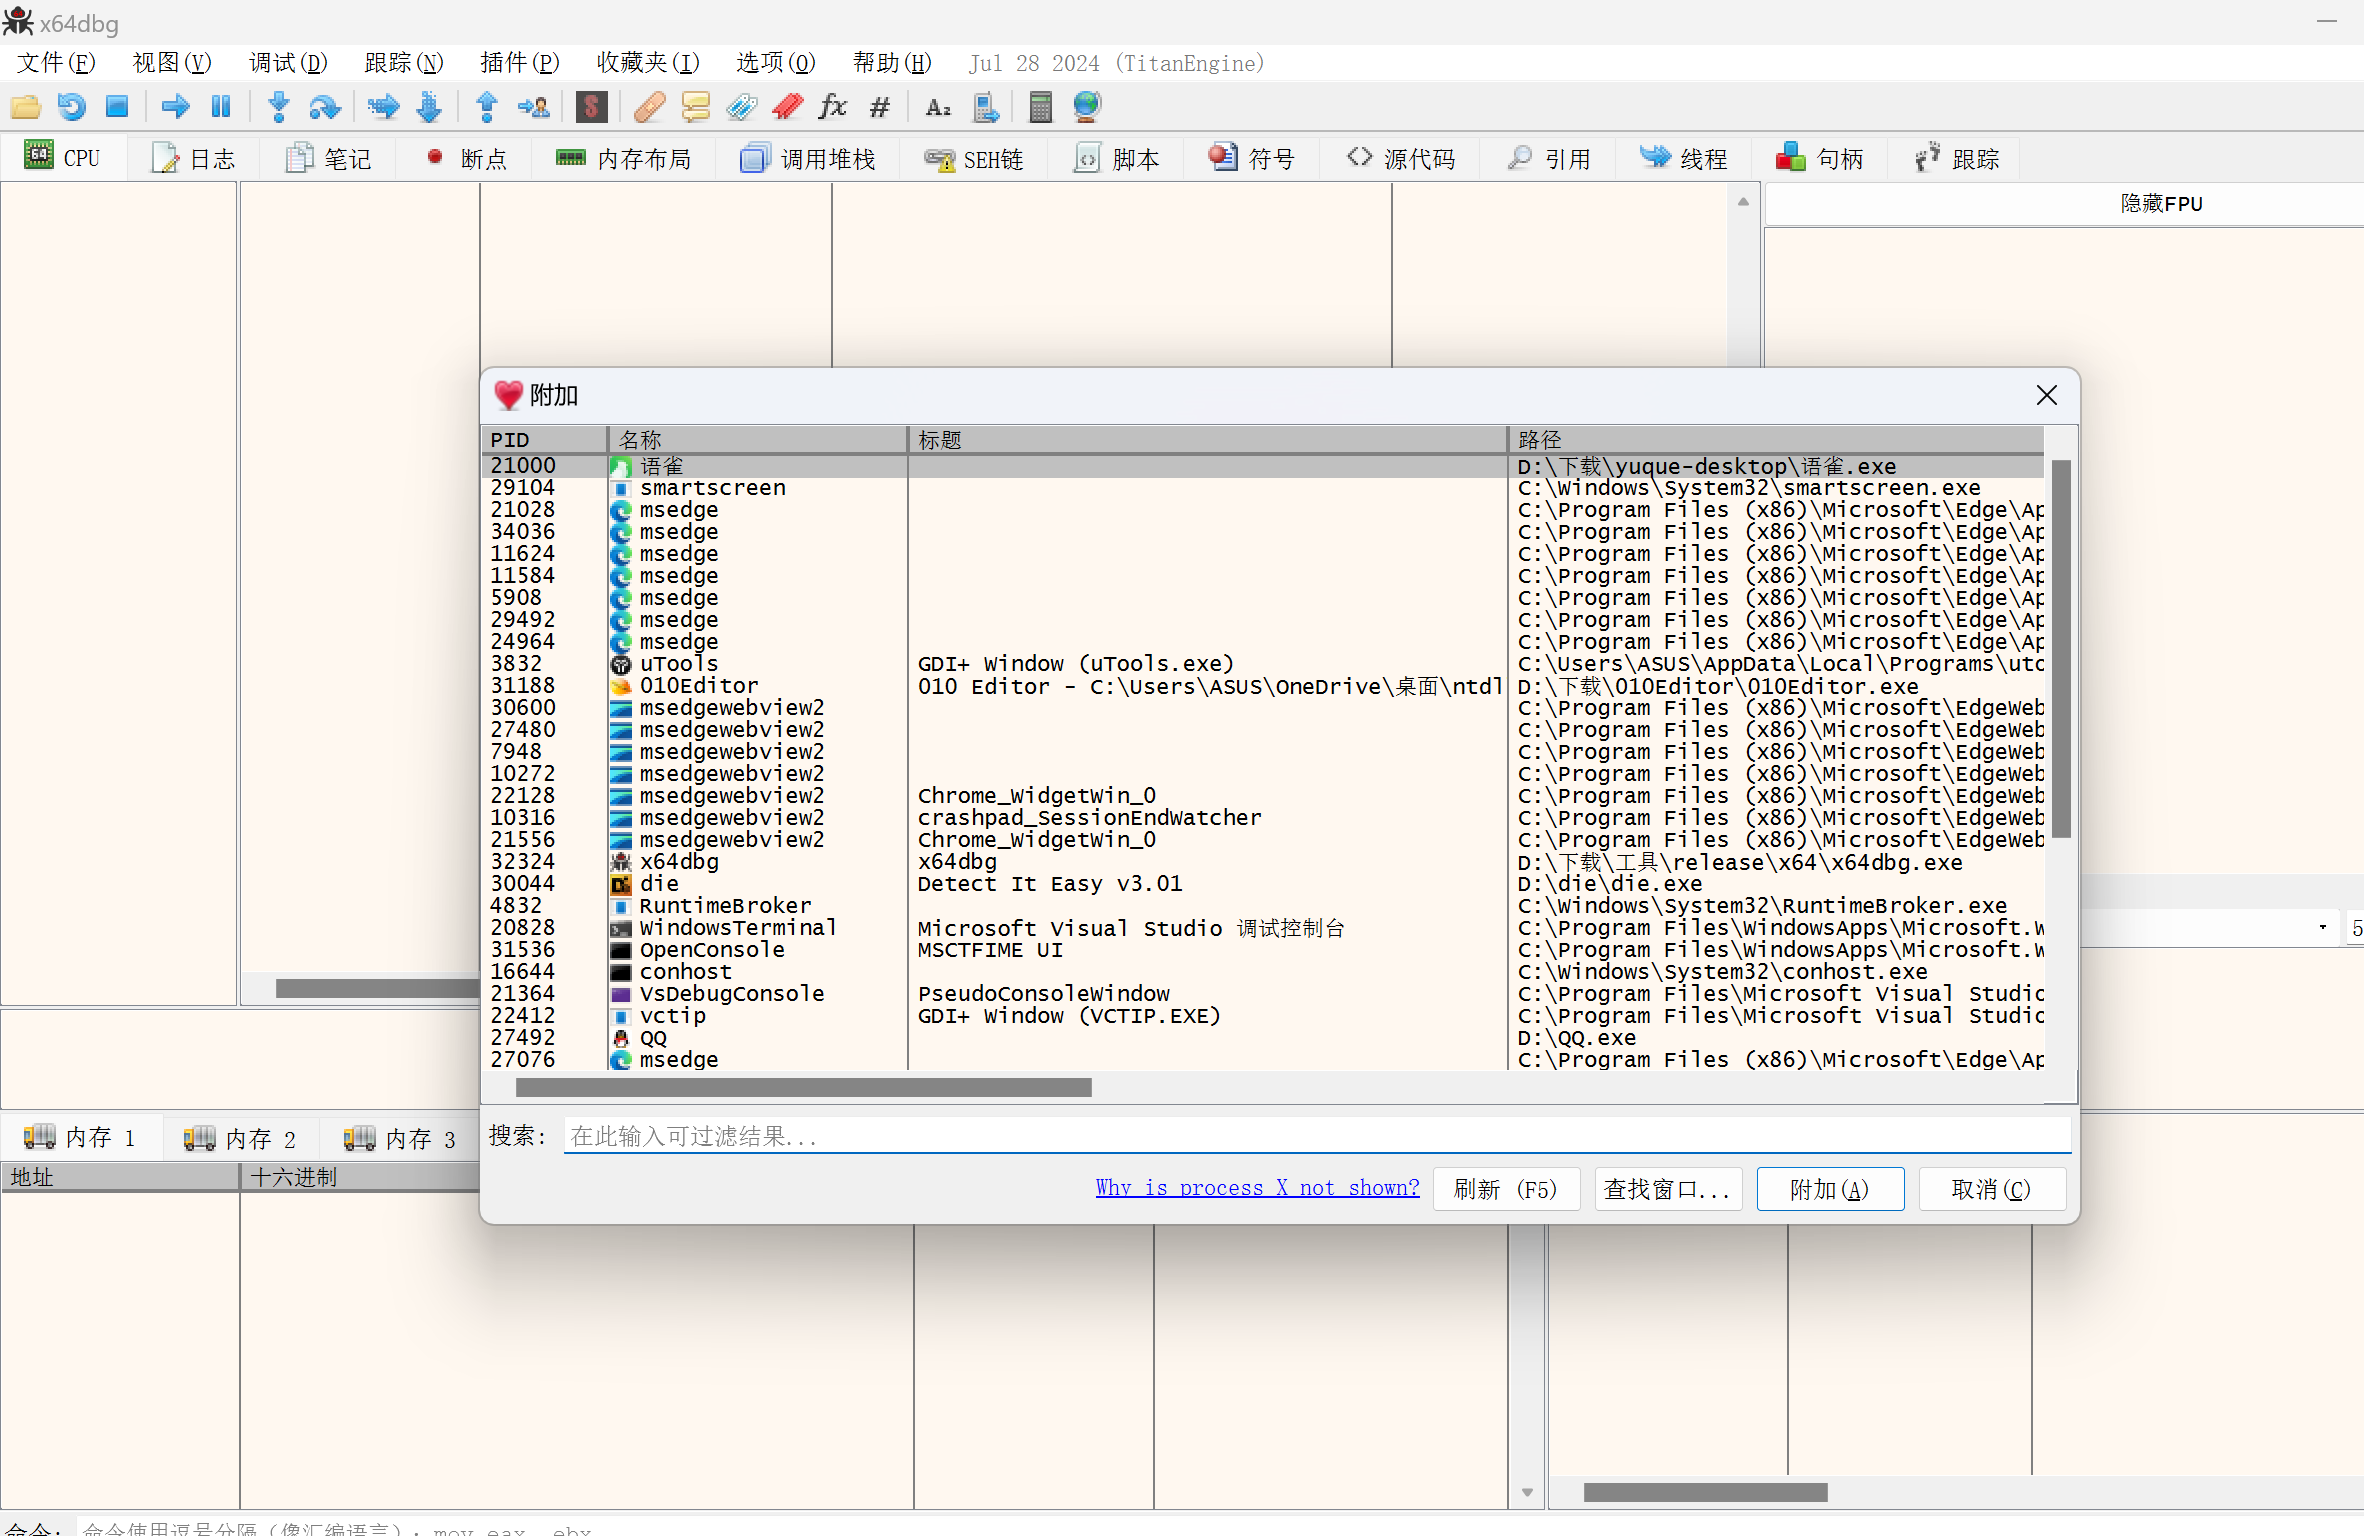2364x1536 pixels.
Task: Switch to the 引用 tab
Action: 1549,158
